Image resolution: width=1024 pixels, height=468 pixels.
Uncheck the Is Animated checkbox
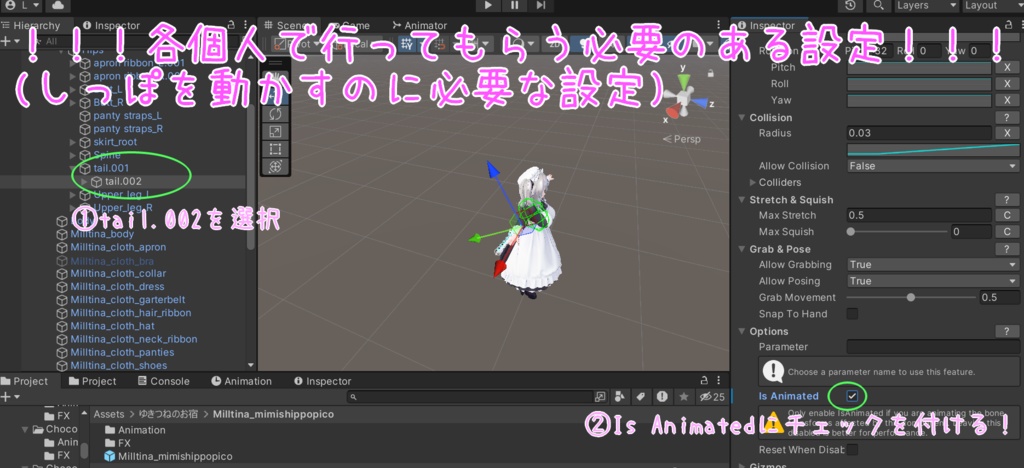[x=852, y=396]
